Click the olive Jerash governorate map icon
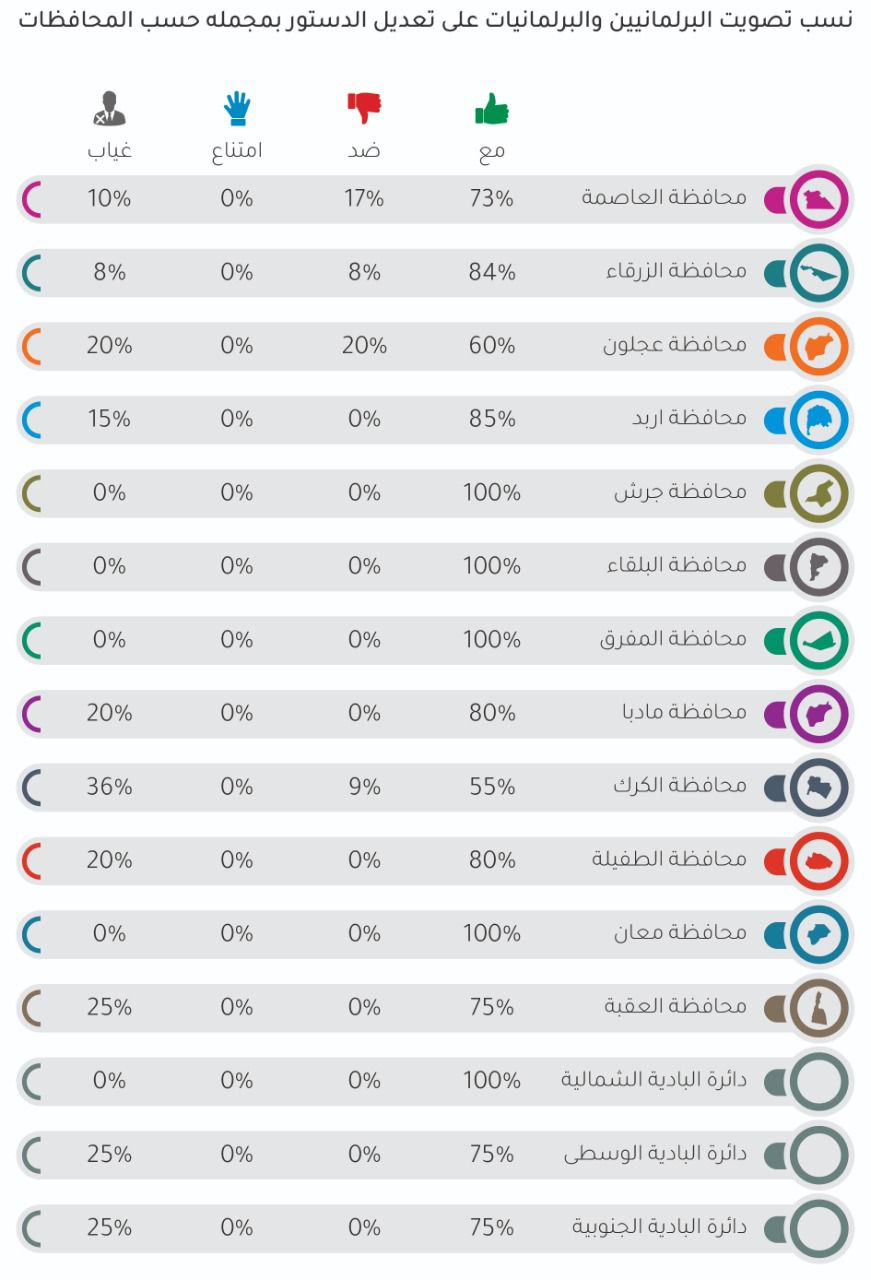This screenshot has height=1280, width=871. [x=819, y=493]
